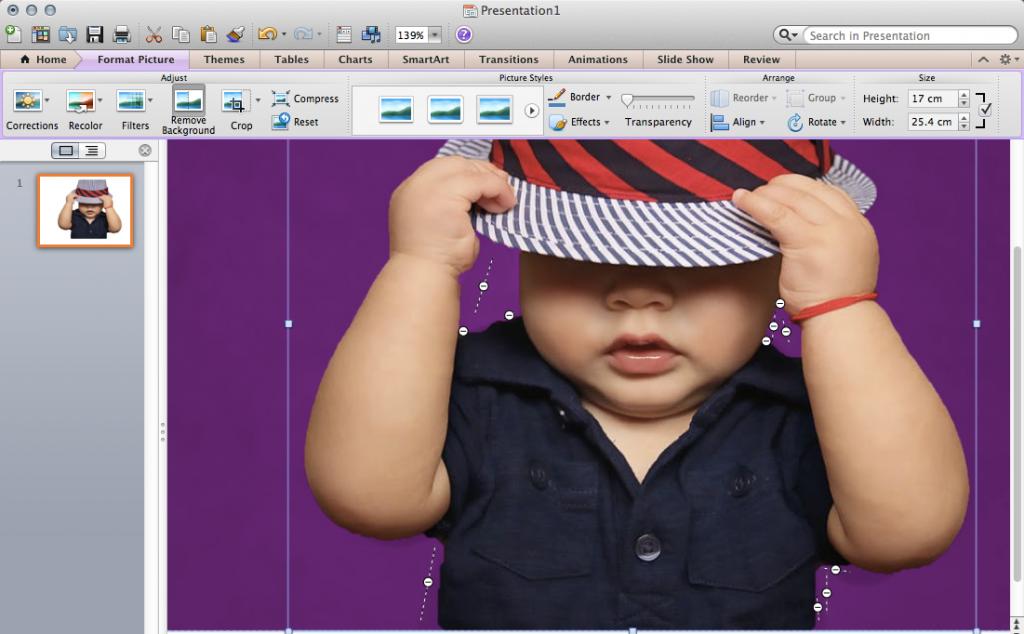Switch the pane to outline view
Viewport: 1024px width, 634px height.
pos(92,151)
